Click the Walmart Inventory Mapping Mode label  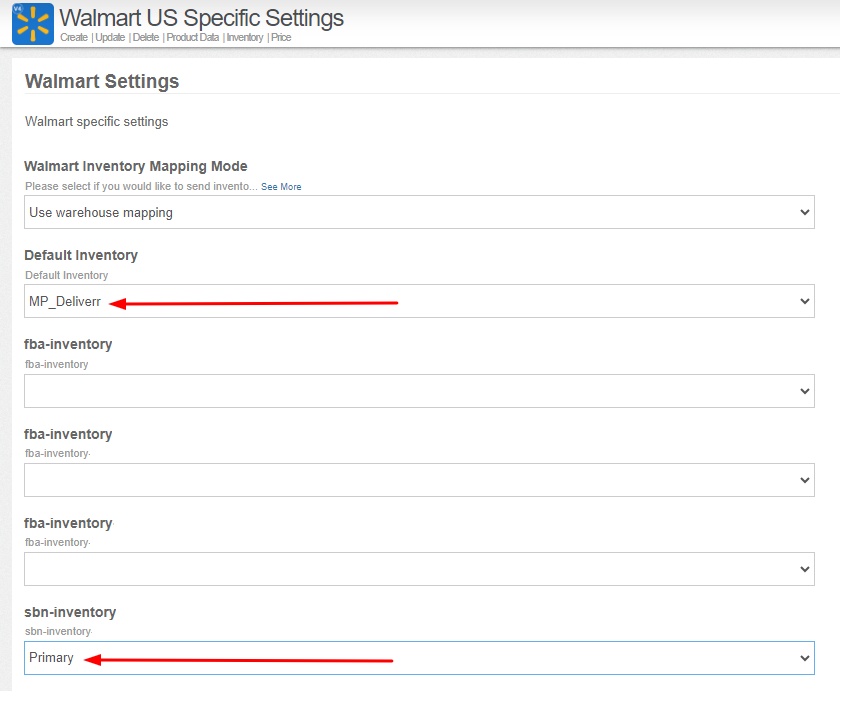136,166
